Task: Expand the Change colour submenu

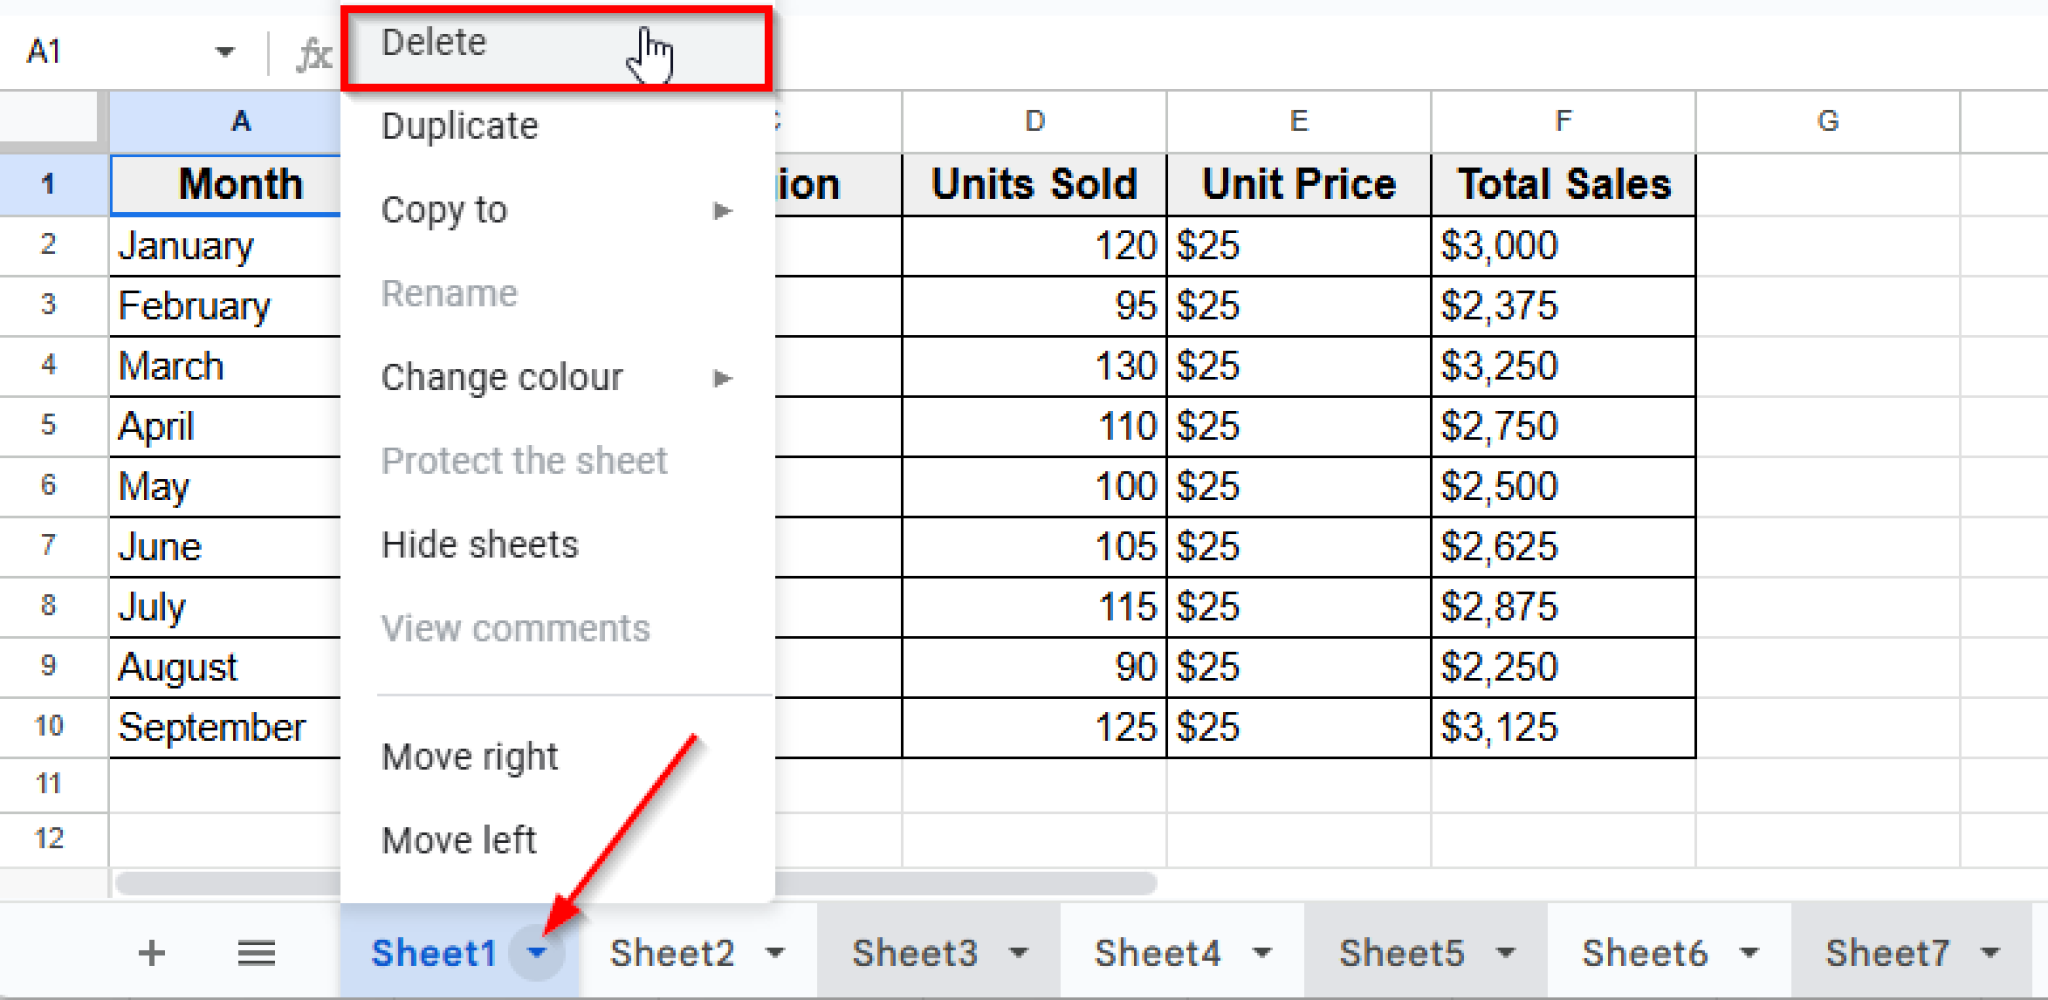Action: coord(723,378)
